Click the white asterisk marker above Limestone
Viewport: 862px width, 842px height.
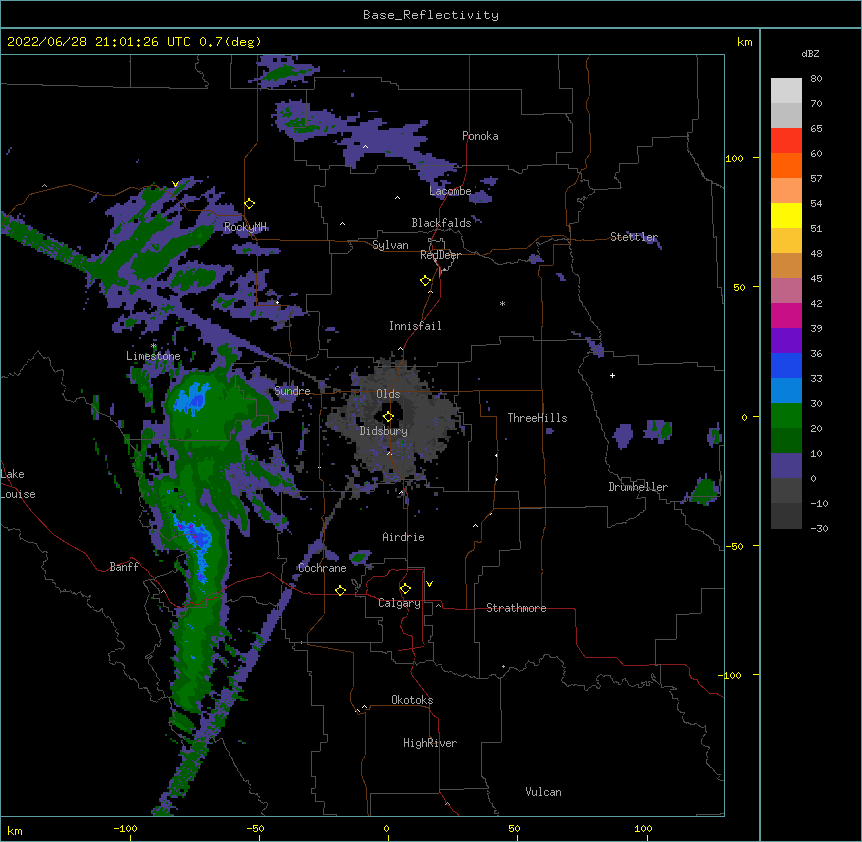coord(154,346)
